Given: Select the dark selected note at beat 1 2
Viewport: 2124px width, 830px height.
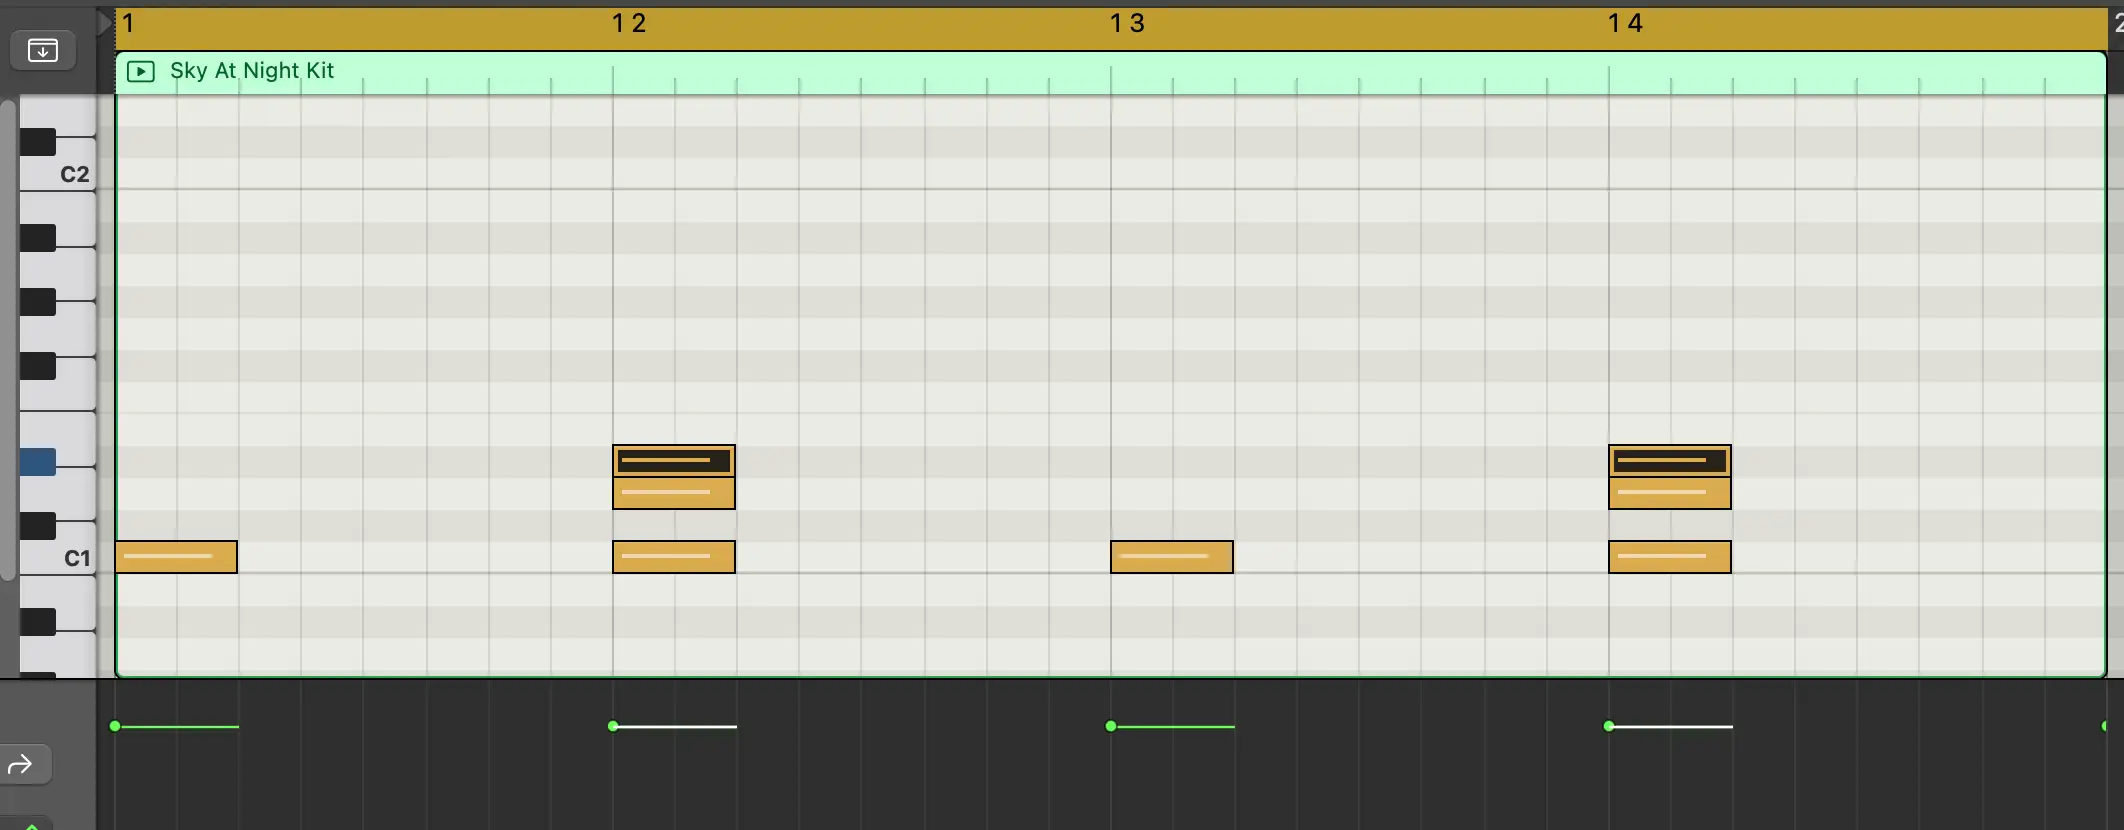Looking at the screenshot, I should (x=673, y=461).
